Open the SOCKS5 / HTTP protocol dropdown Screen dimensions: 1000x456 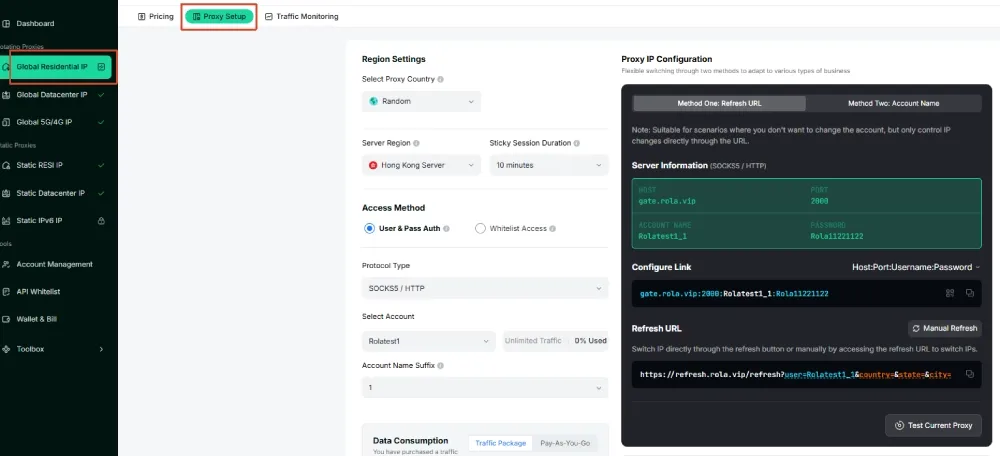point(485,288)
